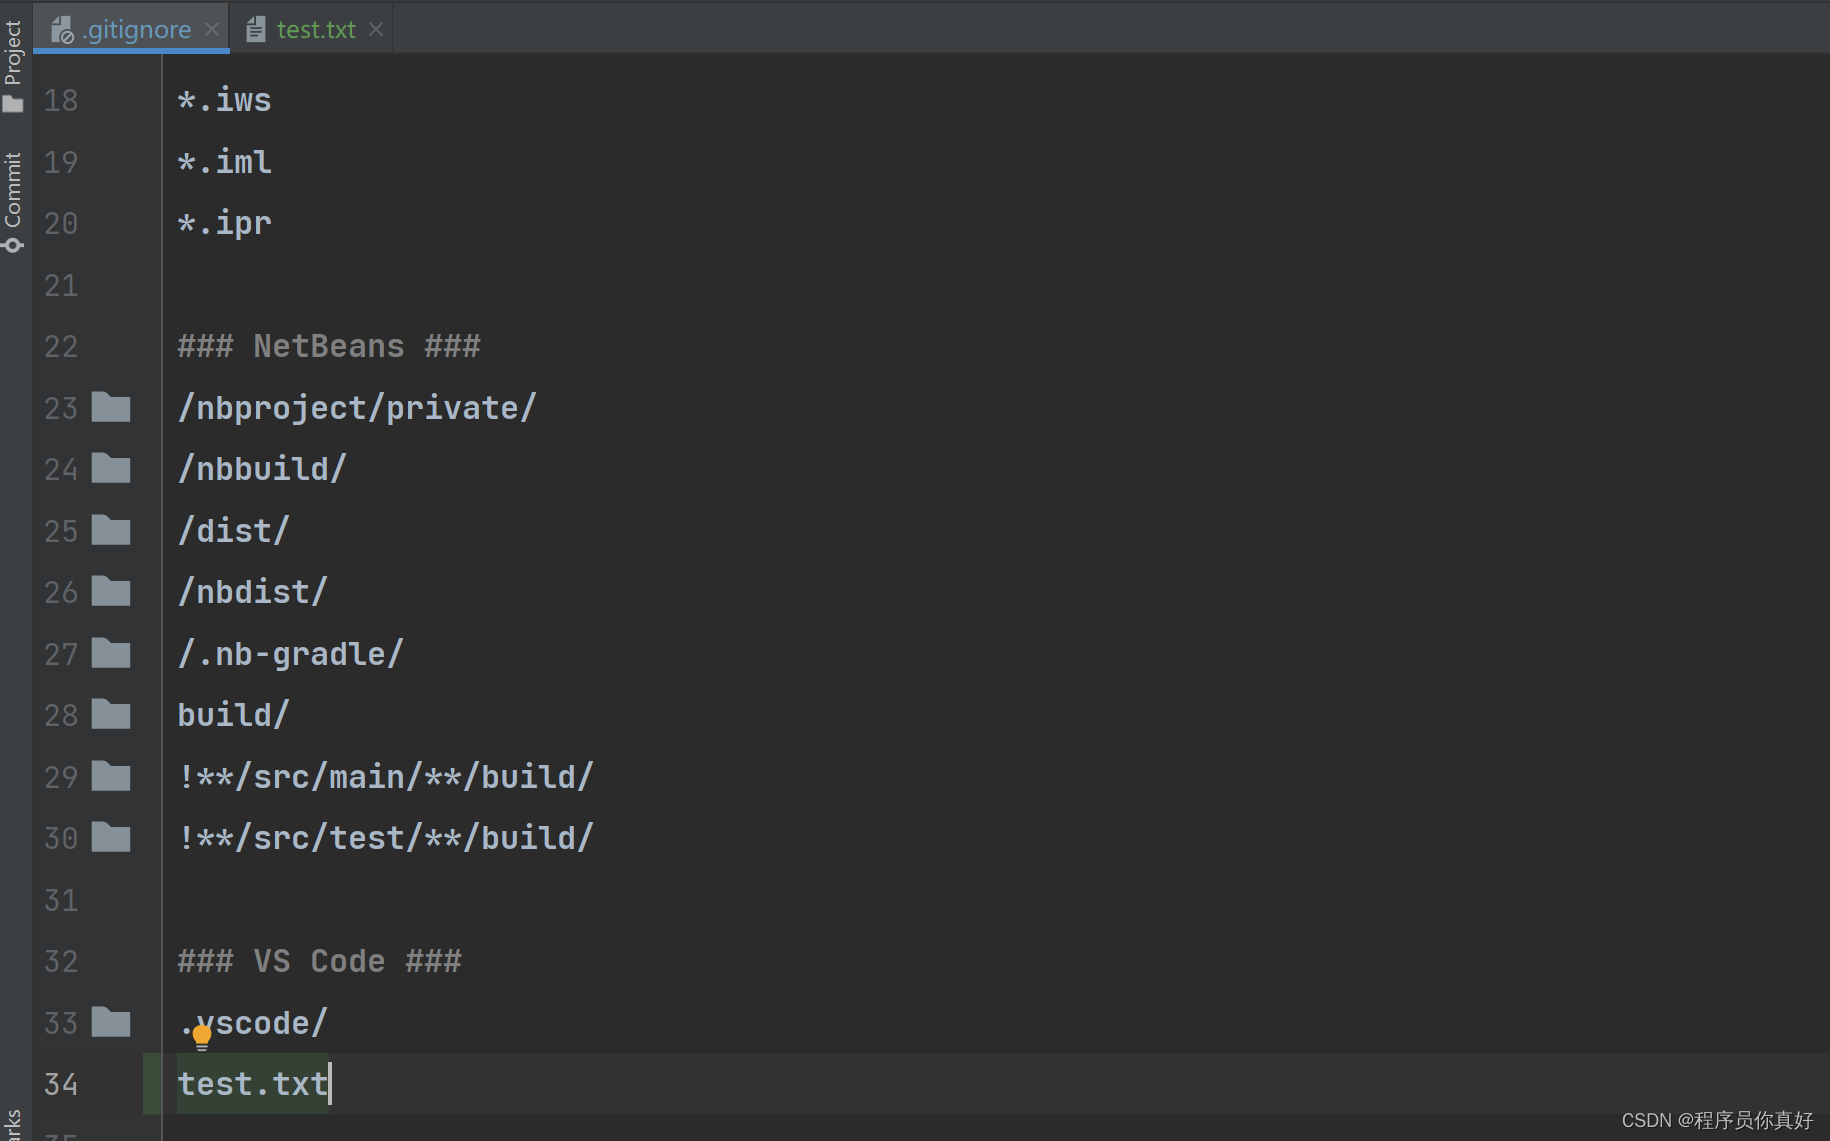Click folder gutter icon on line 33
Viewport: 1830px width, 1141px height.
coord(111,1022)
